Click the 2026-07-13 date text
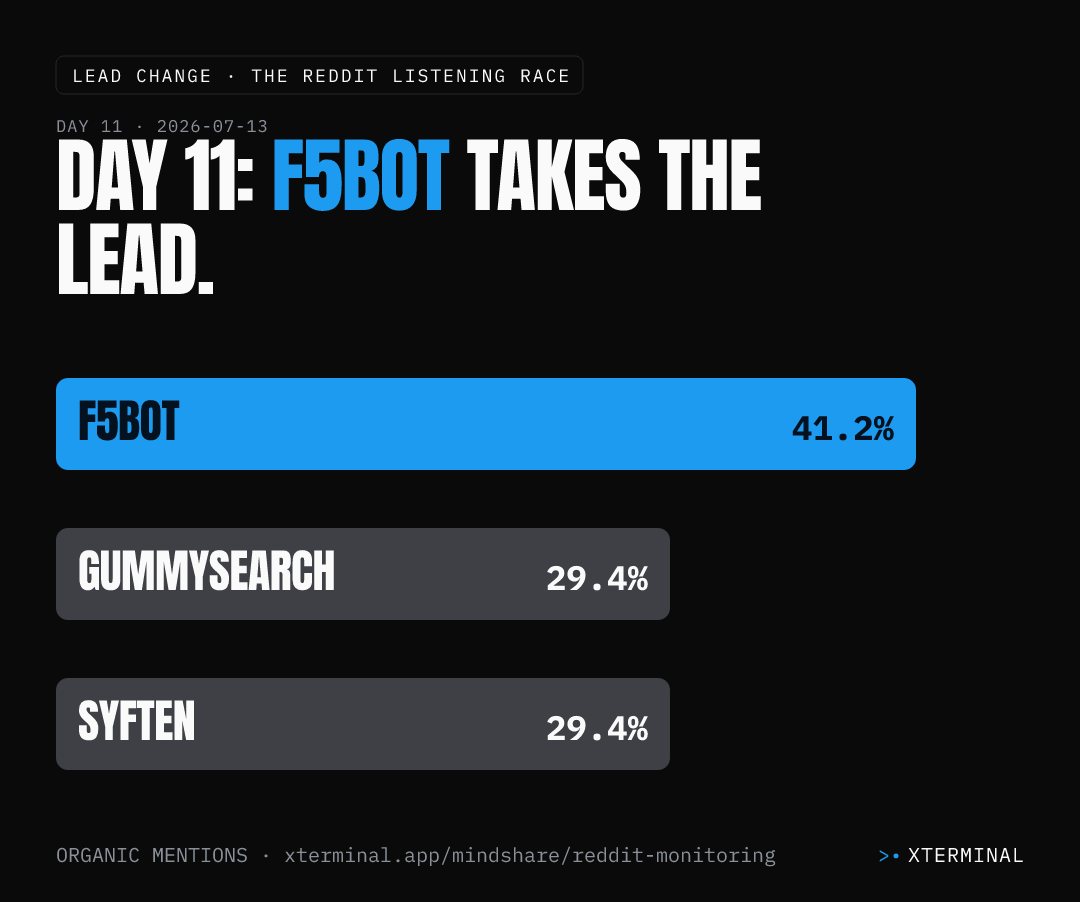1080x902 pixels. click(x=212, y=127)
